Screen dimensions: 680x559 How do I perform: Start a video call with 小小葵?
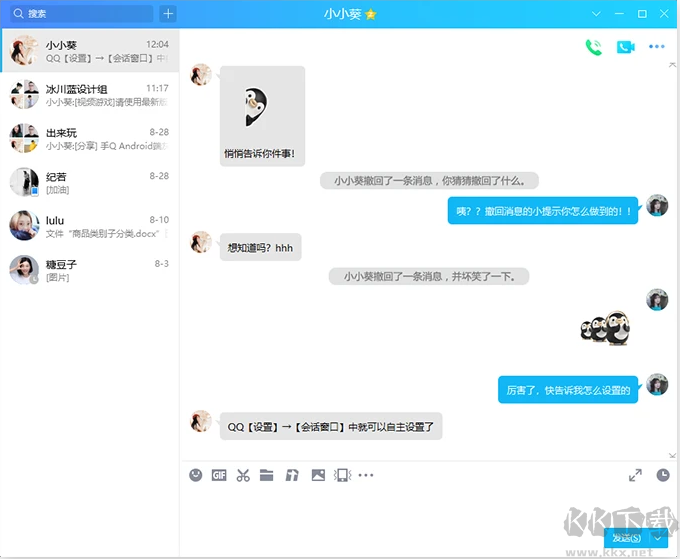point(625,47)
